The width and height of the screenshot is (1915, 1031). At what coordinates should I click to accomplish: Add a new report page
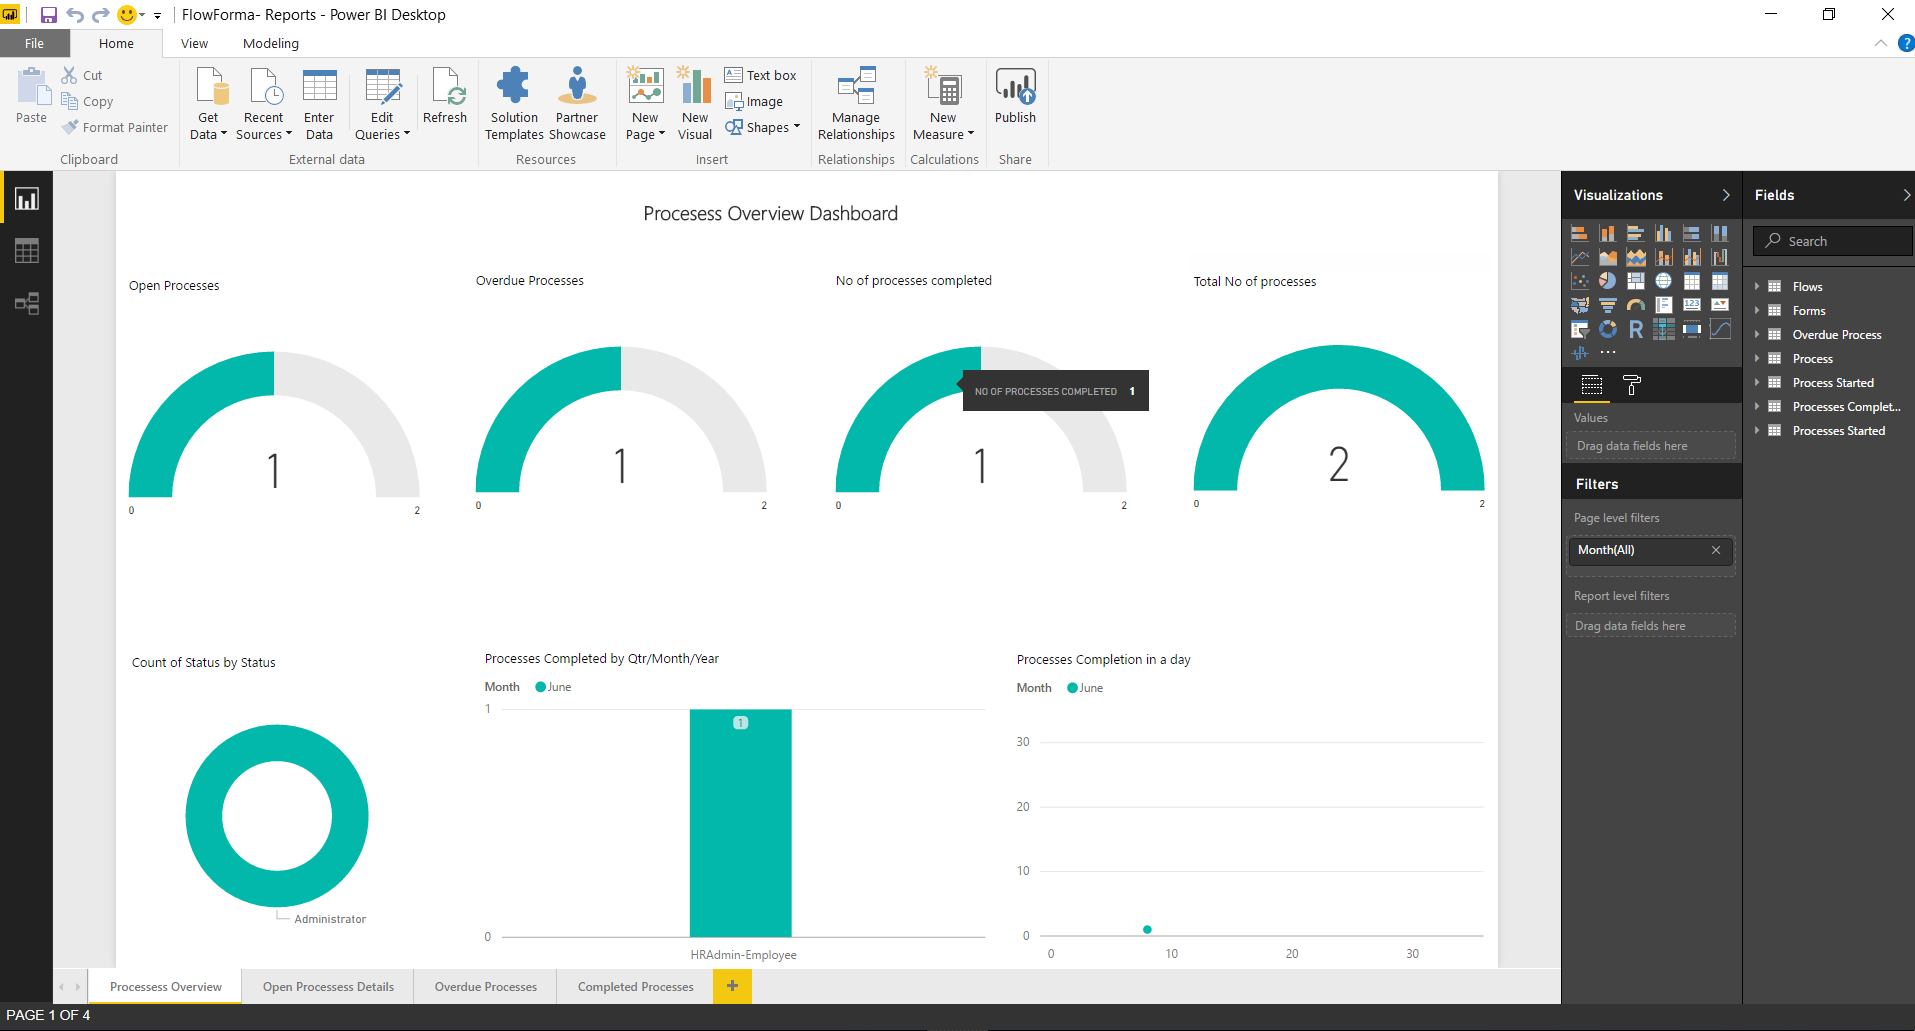(732, 986)
